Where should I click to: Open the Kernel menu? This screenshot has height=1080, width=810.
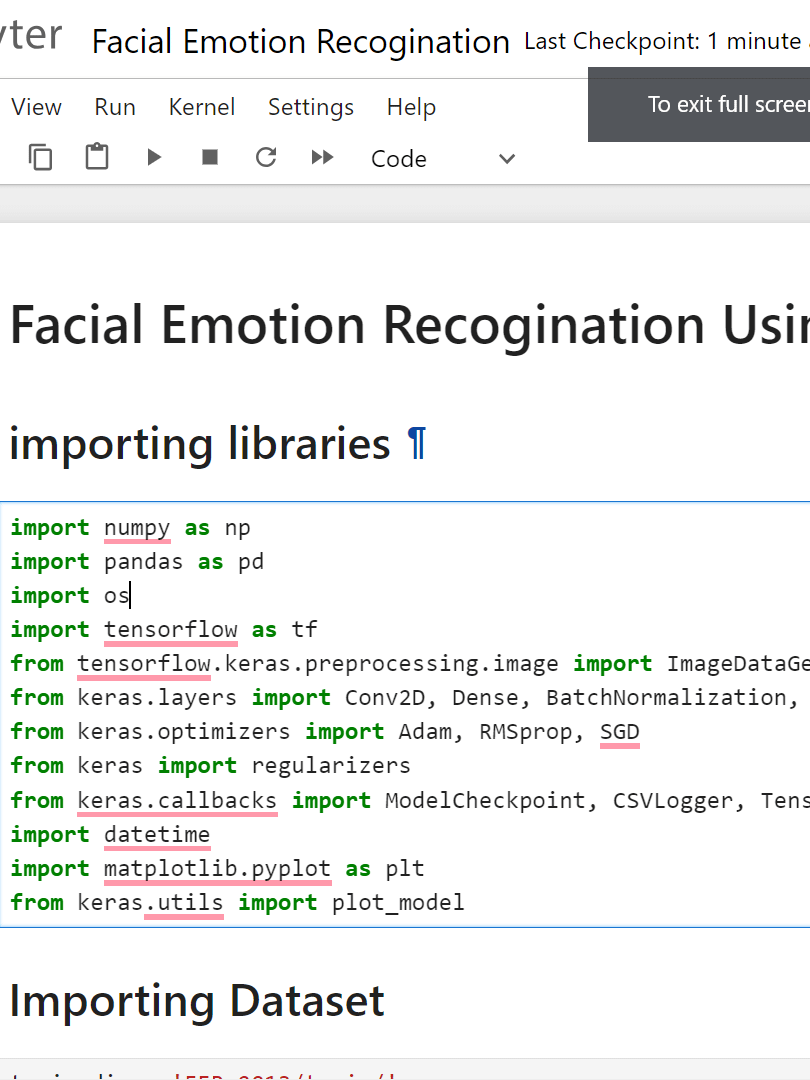click(x=202, y=107)
